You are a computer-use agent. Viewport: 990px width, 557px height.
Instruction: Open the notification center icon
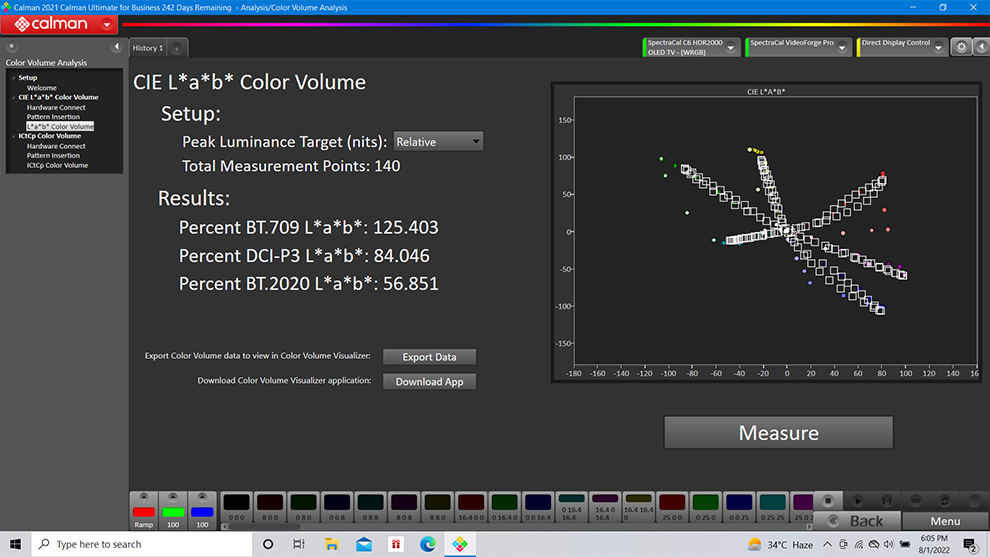coord(970,544)
